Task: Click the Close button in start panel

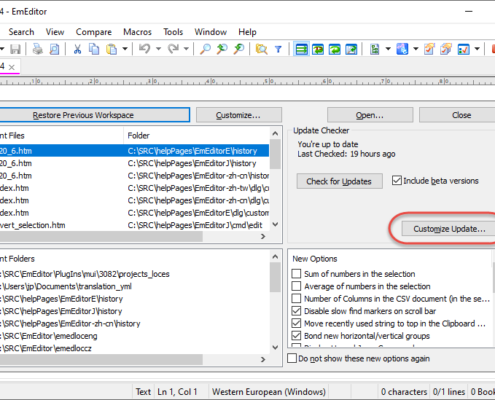Action: [457, 115]
